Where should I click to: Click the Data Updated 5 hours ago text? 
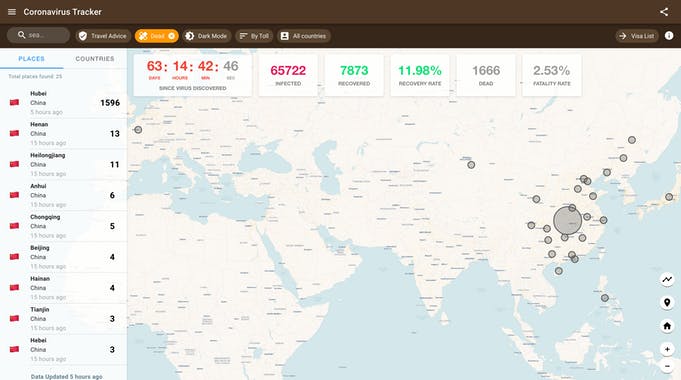tap(66, 377)
